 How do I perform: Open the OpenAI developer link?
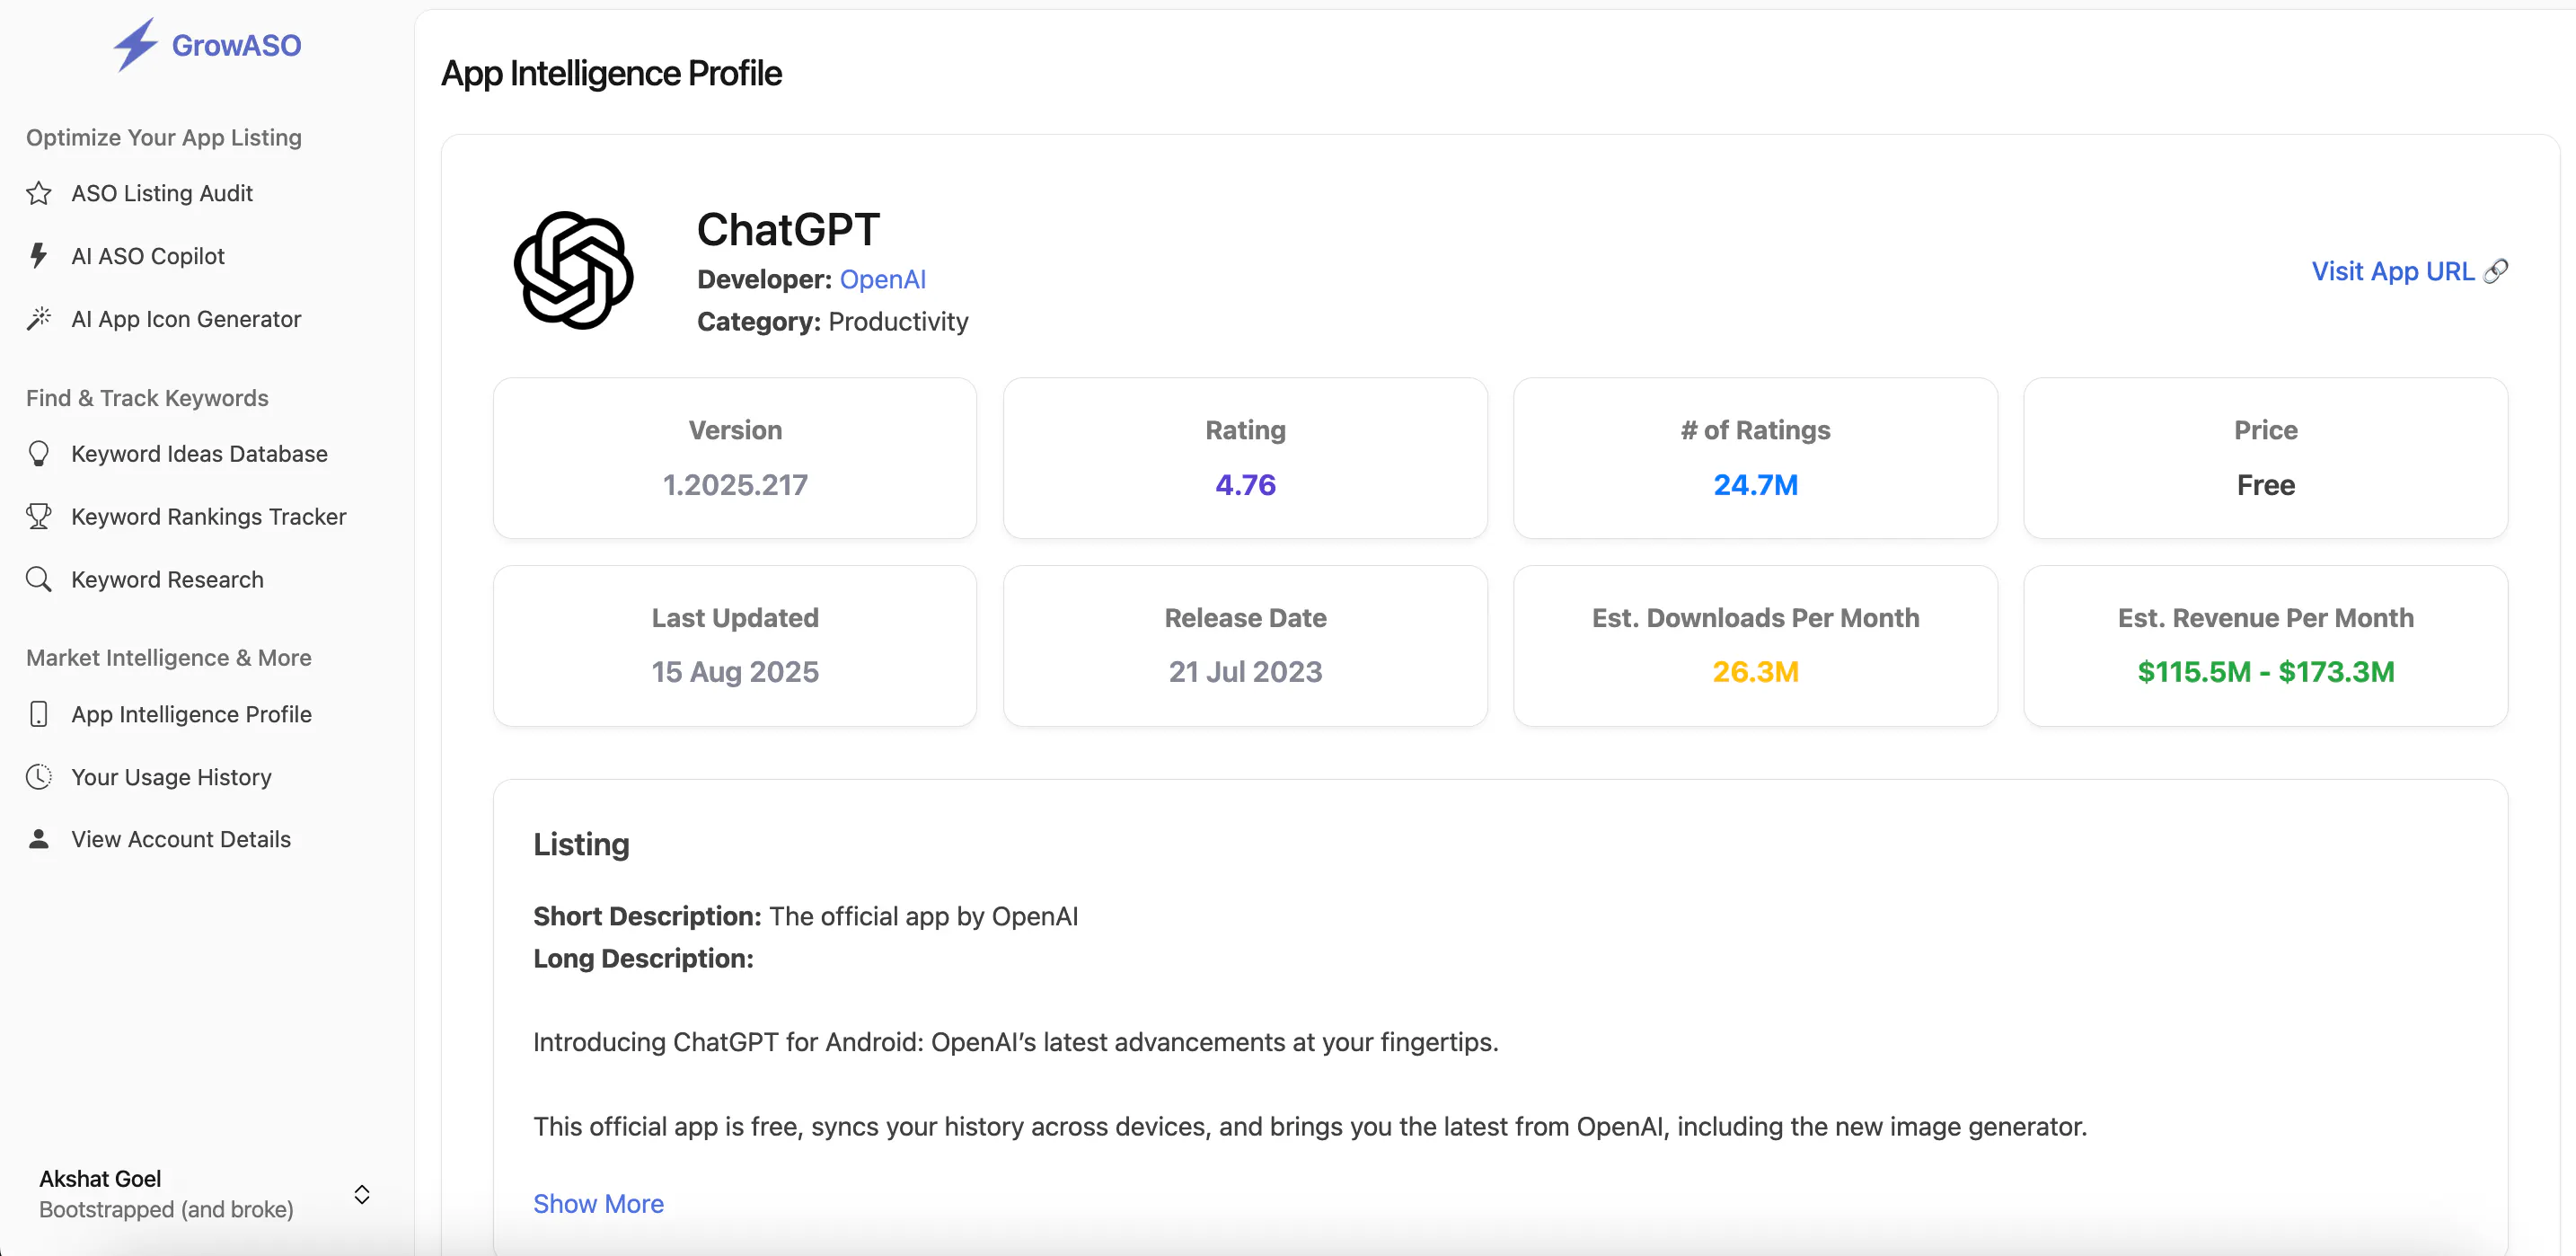tap(883, 279)
